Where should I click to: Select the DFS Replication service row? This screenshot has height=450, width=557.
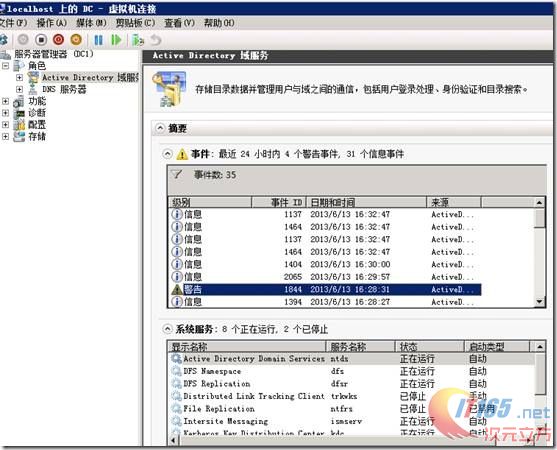(x=352, y=384)
